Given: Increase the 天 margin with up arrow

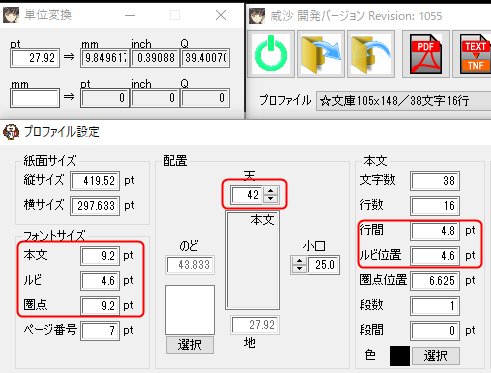Looking at the screenshot, I should tap(270, 191).
